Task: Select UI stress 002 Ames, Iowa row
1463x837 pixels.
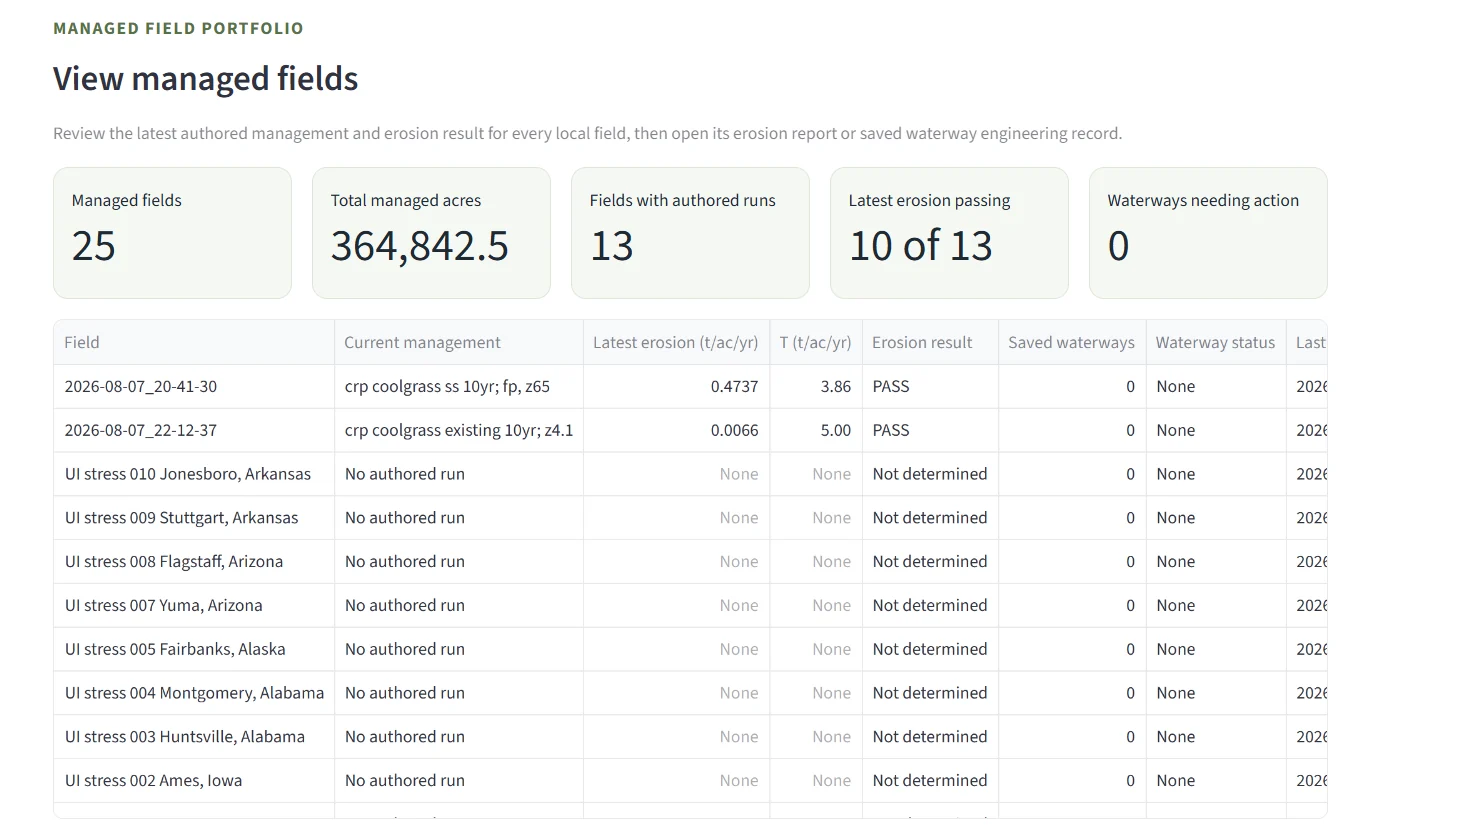Action: (690, 781)
